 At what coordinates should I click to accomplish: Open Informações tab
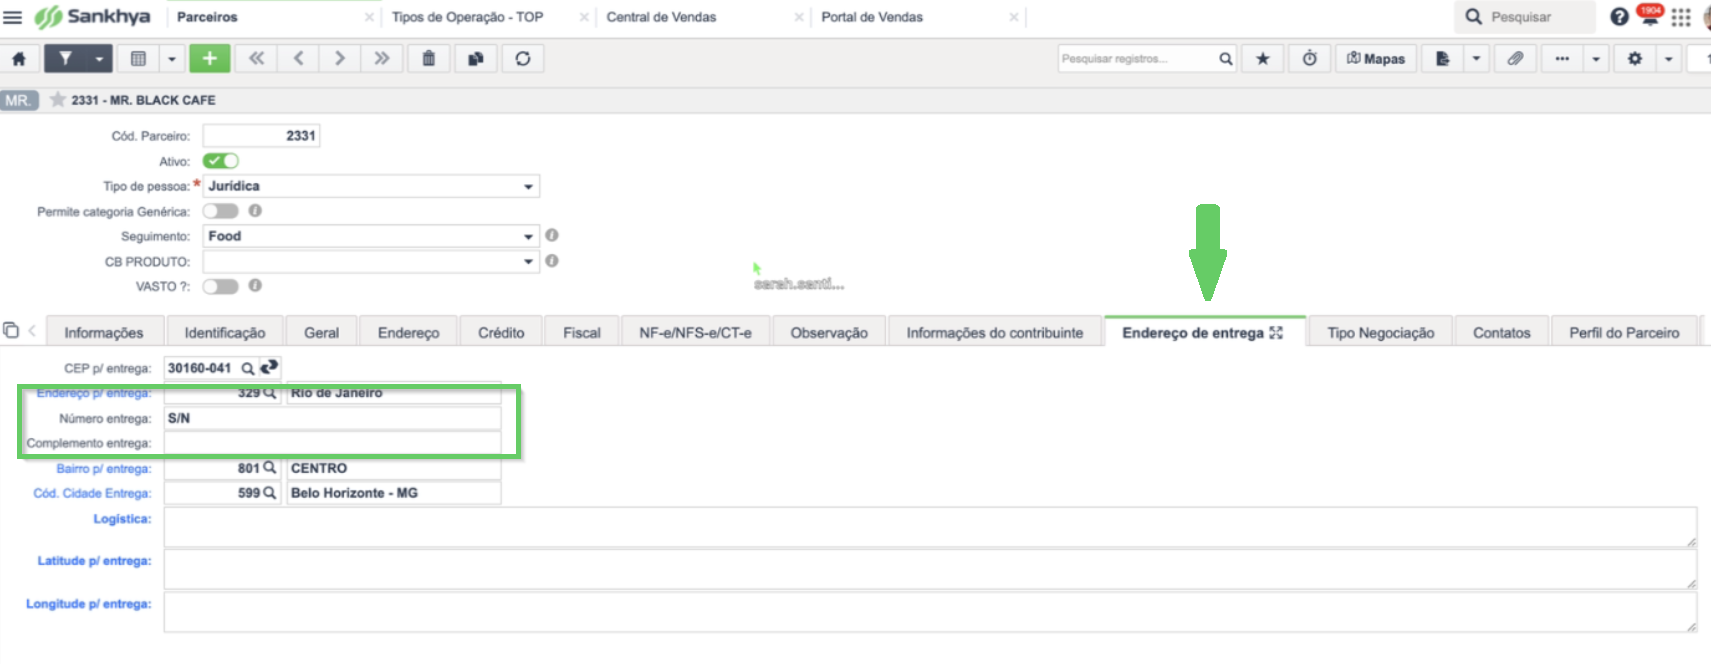pos(104,333)
